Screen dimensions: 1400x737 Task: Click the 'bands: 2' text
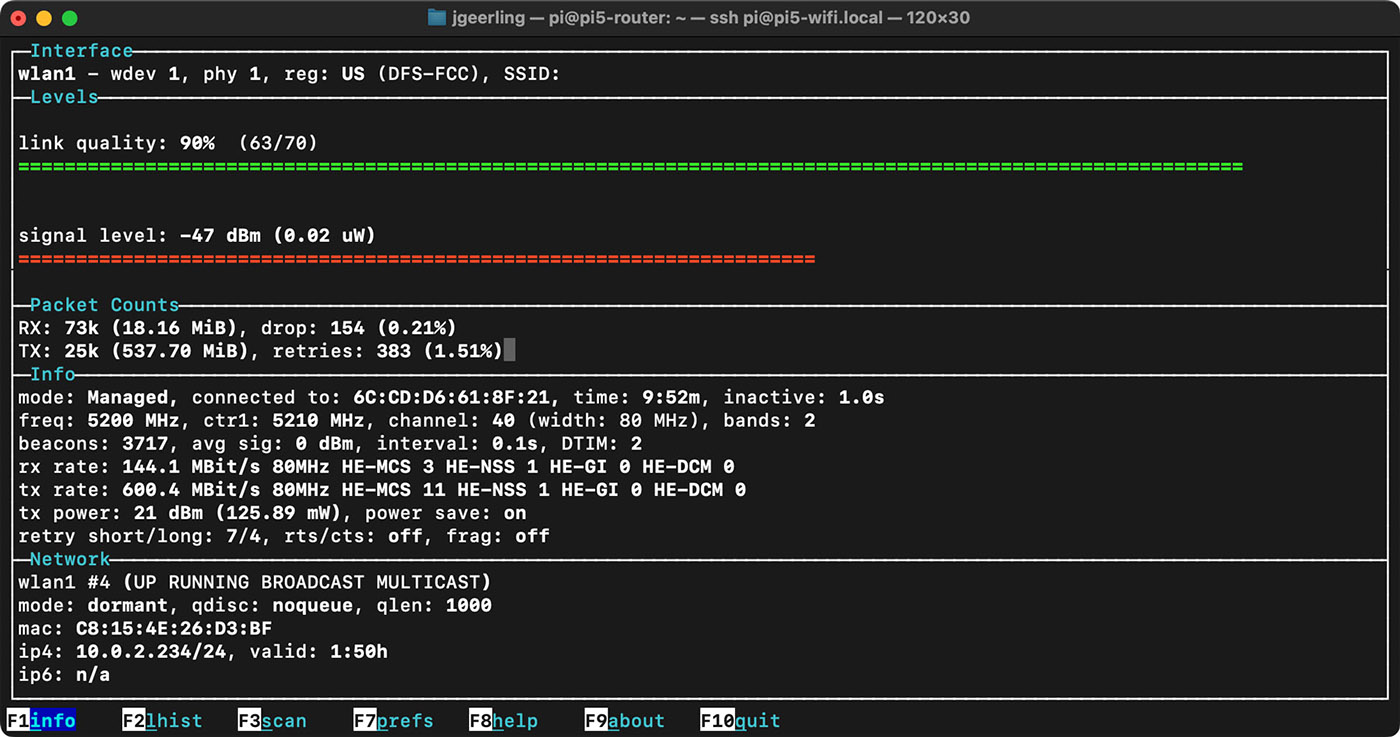(x=769, y=420)
